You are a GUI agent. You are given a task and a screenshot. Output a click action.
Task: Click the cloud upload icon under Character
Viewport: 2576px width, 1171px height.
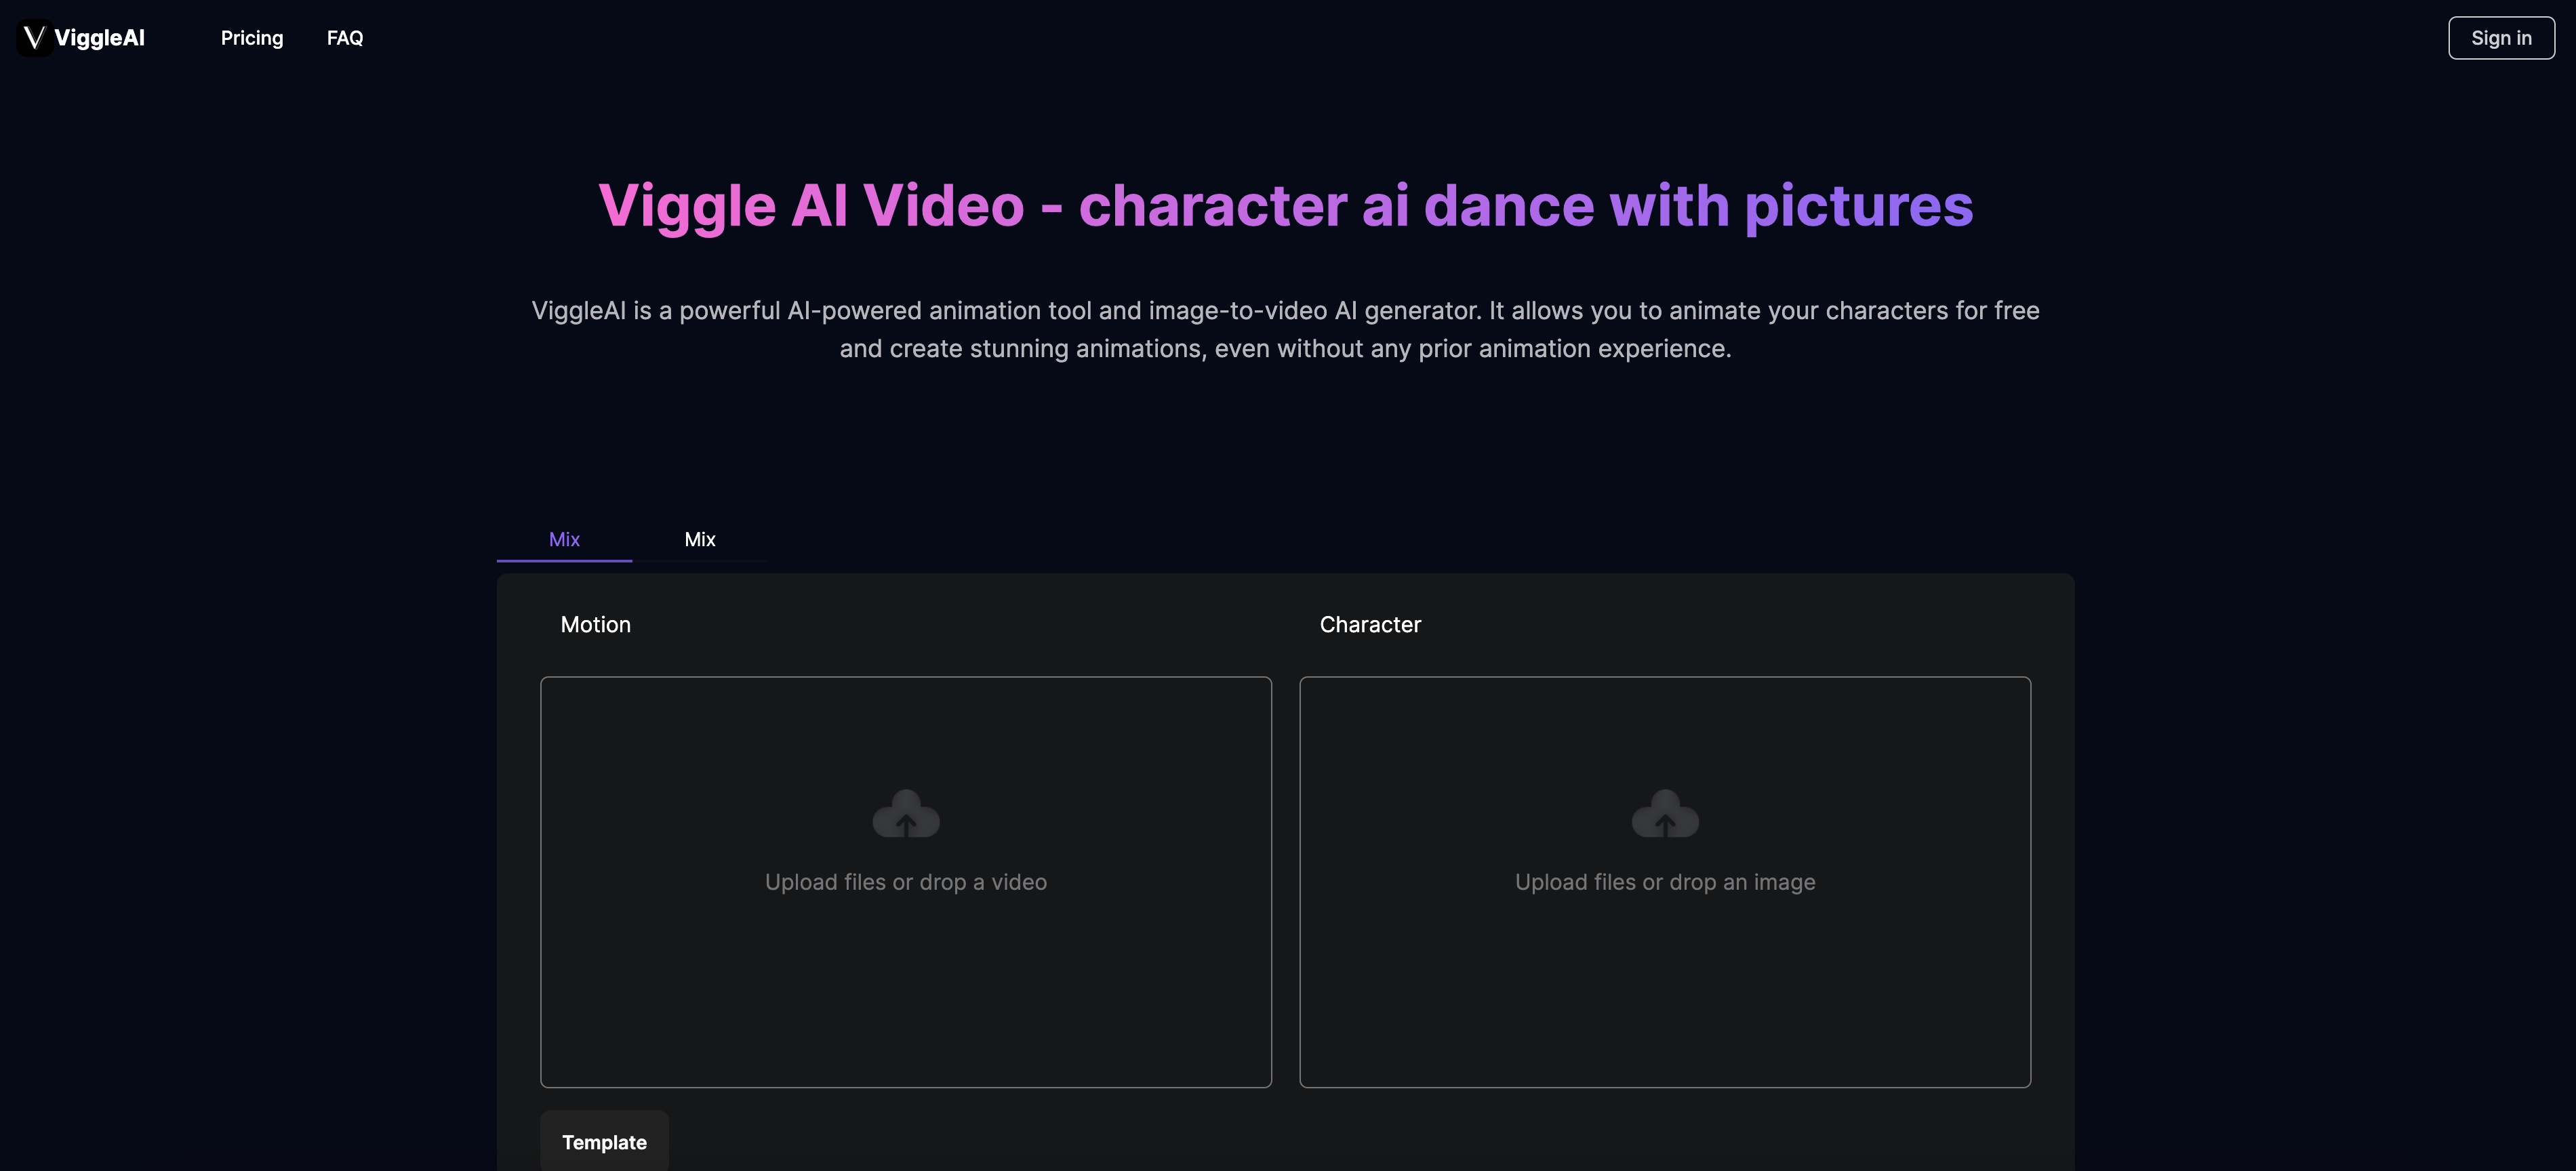pos(1664,814)
